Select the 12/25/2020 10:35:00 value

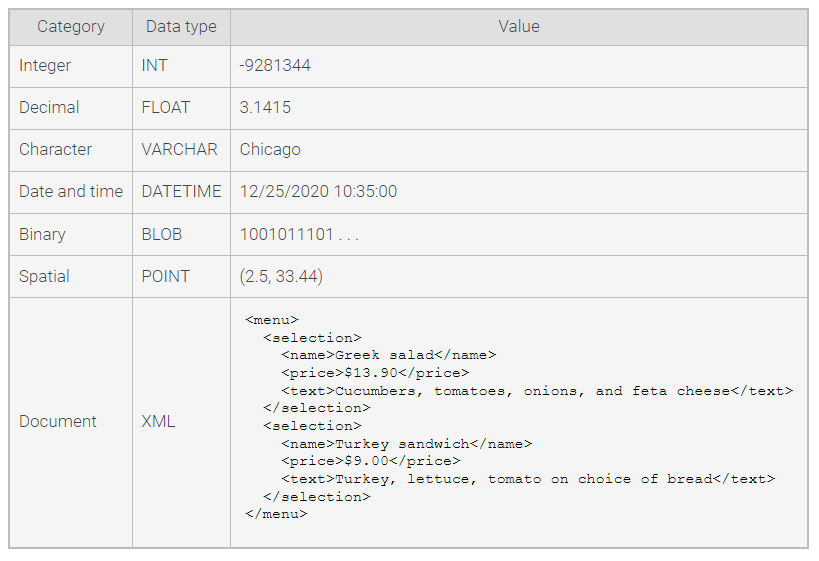(x=318, y=192)
